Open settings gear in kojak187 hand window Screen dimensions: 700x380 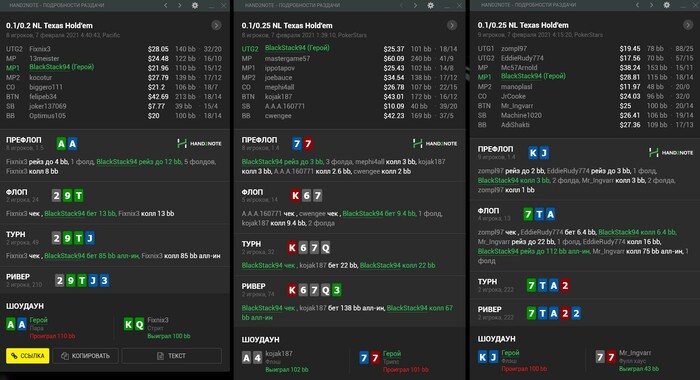430,5
